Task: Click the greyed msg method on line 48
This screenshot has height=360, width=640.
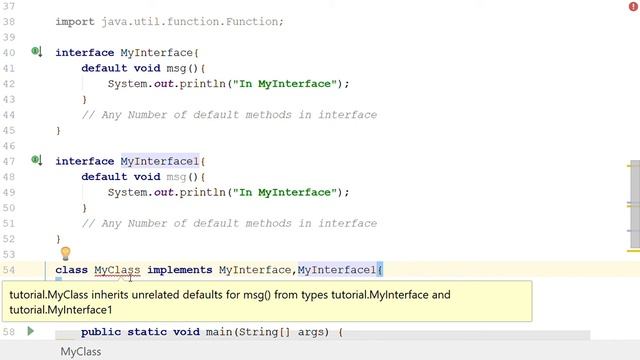Action: point(176,177)
